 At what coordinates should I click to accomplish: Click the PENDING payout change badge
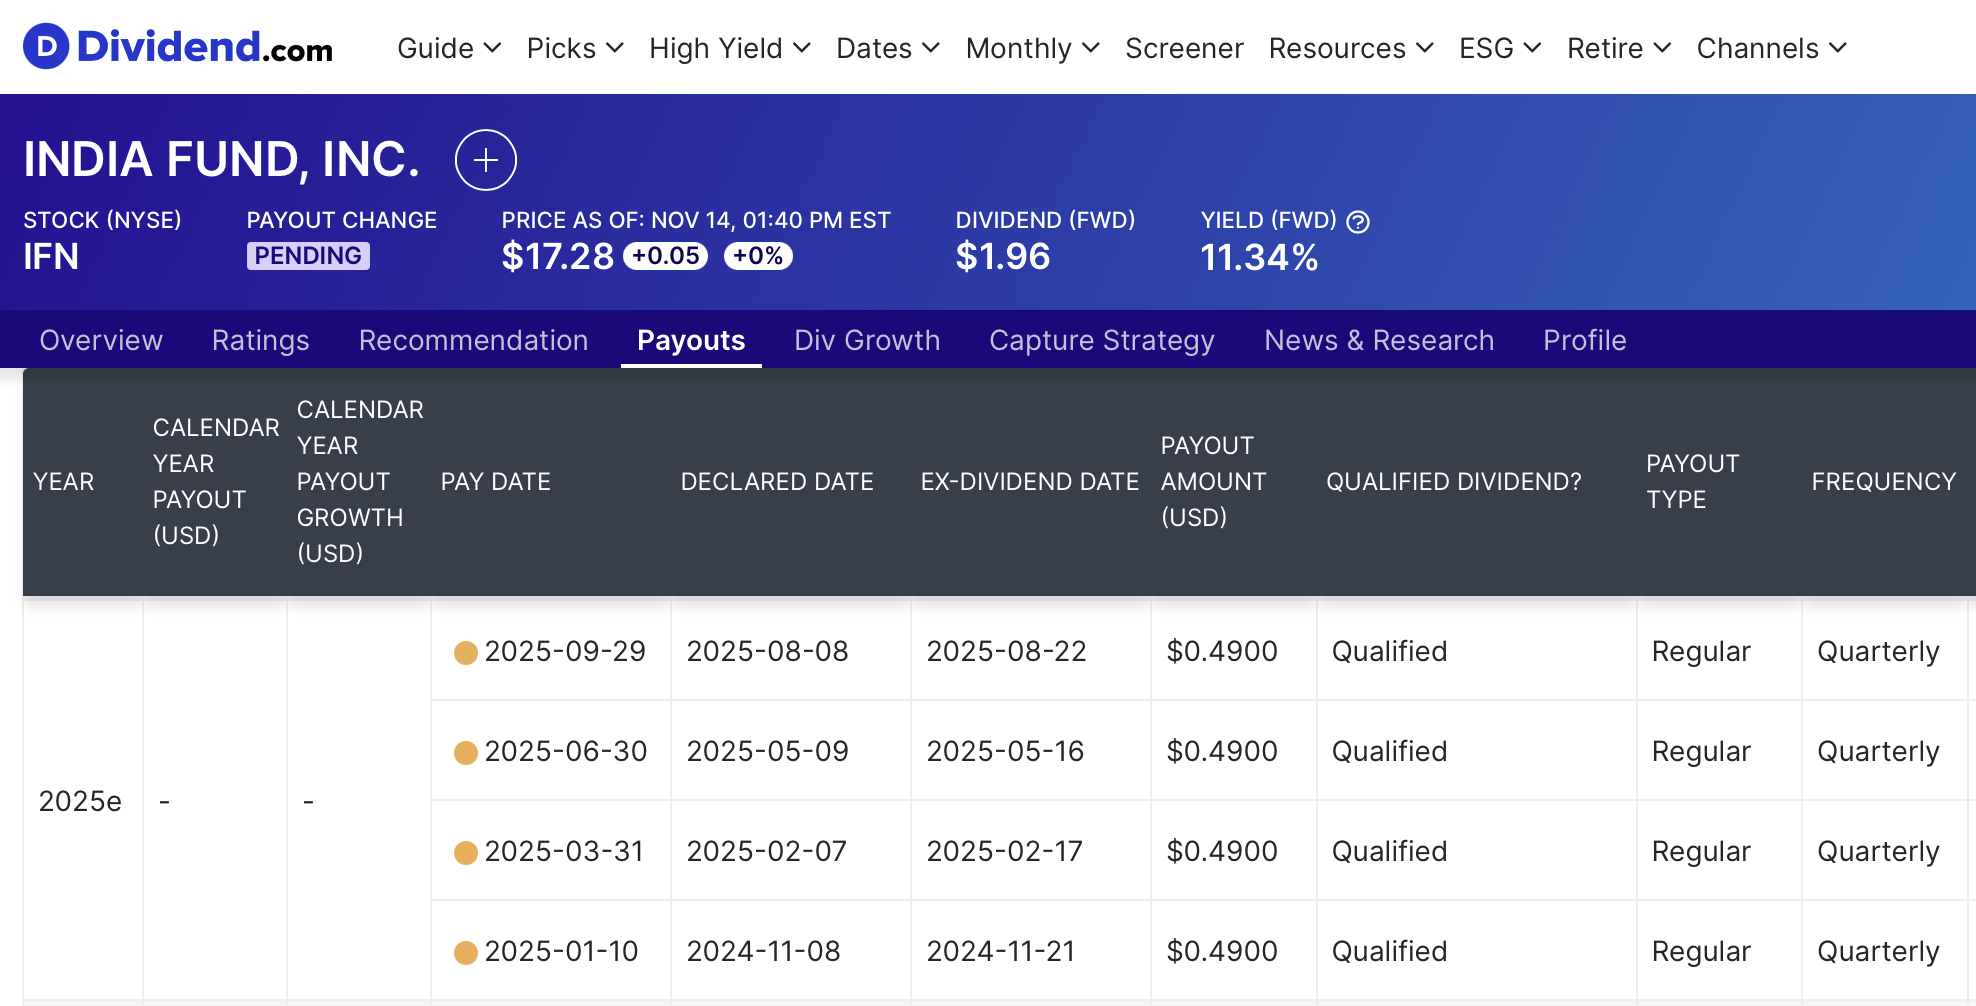pos(308,256)
